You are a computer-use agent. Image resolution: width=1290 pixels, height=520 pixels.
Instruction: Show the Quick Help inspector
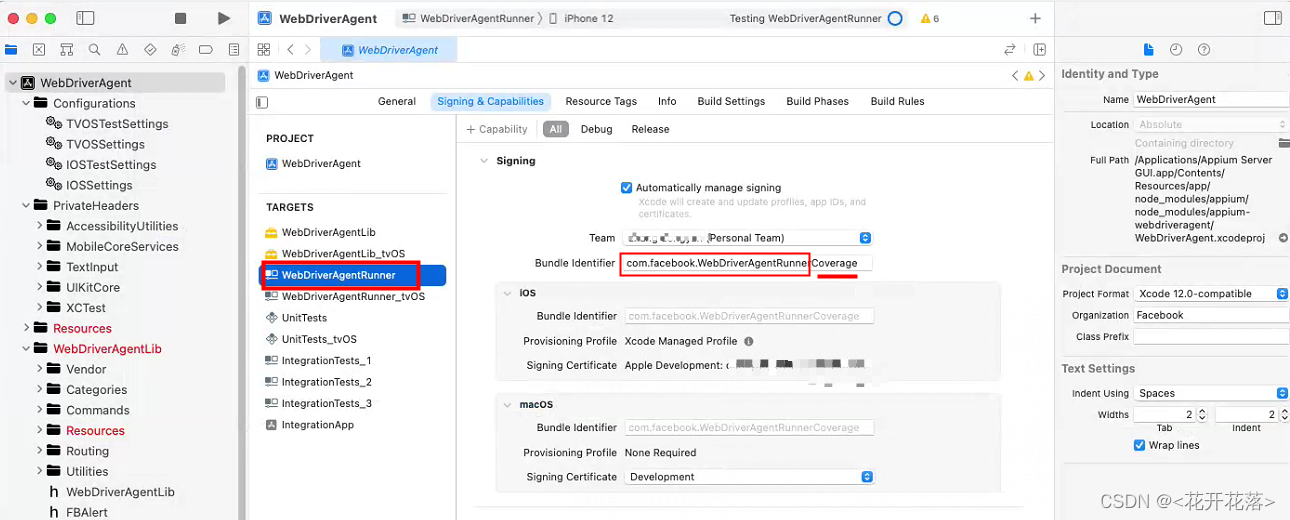(x=1204, y=49)
